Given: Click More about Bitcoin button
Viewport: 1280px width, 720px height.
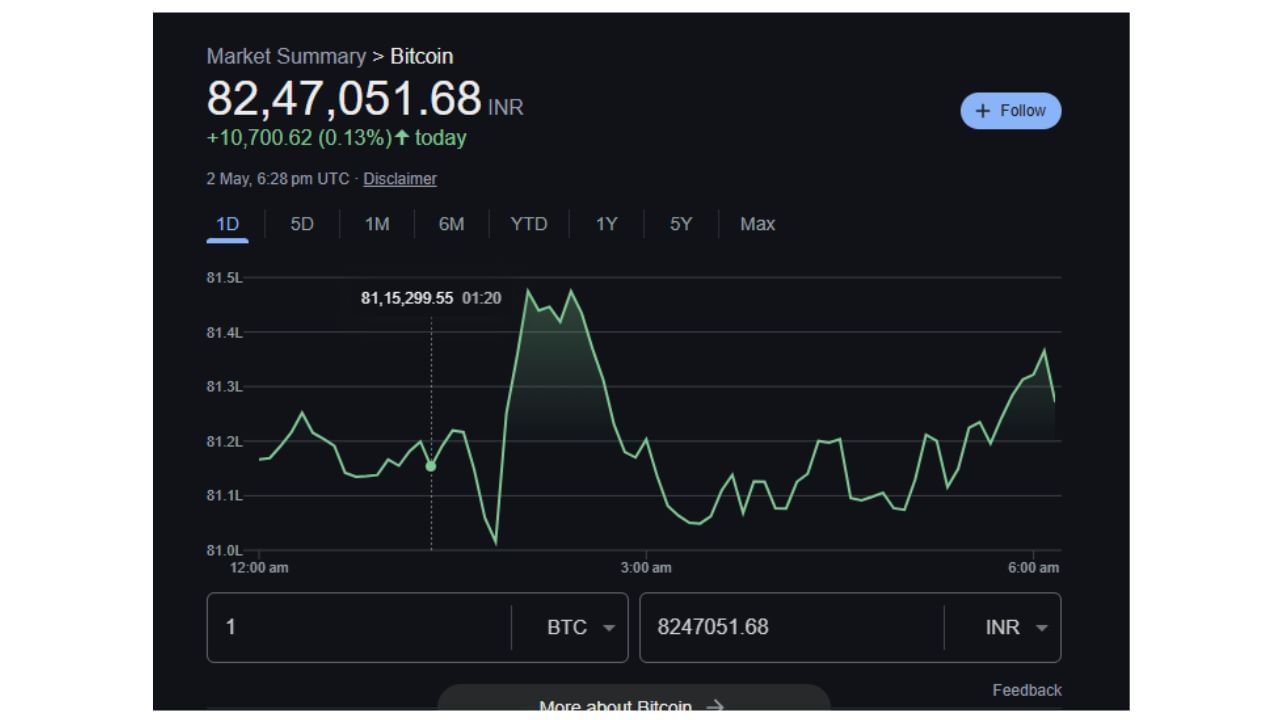Looking at the screenshot, I should click(x=633, y=700).
